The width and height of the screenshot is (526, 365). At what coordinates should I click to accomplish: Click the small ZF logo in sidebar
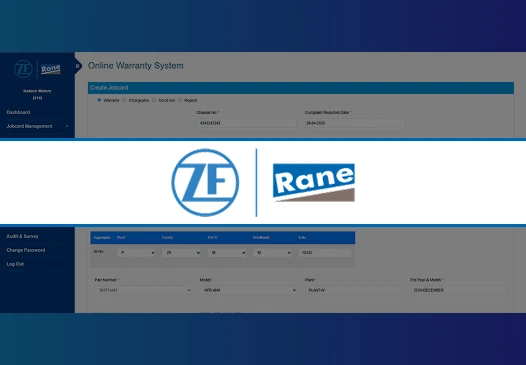pos(23,69)
